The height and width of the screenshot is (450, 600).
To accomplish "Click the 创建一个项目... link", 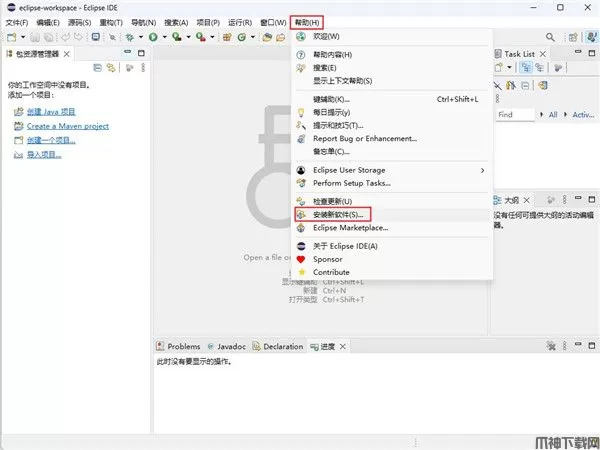I will pos(51,140).
